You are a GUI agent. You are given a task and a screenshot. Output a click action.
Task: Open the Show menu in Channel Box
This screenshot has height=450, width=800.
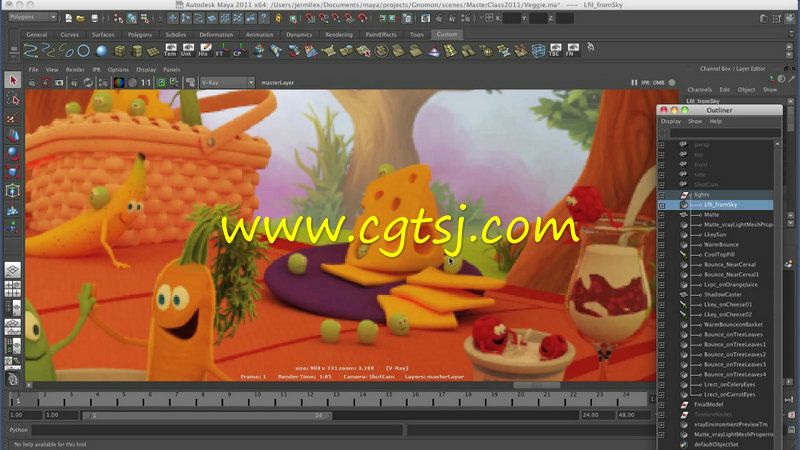(x=770, y=90)
